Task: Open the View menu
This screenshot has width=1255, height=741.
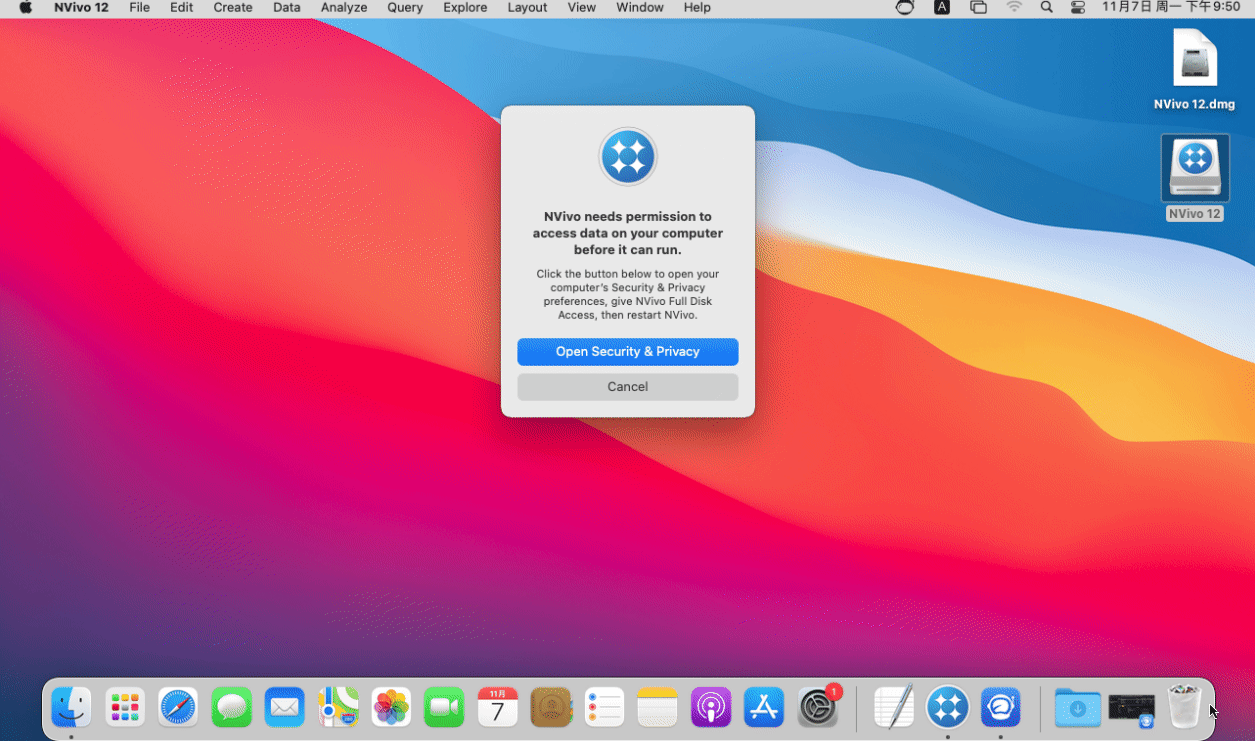Action: tap(582, 8)
